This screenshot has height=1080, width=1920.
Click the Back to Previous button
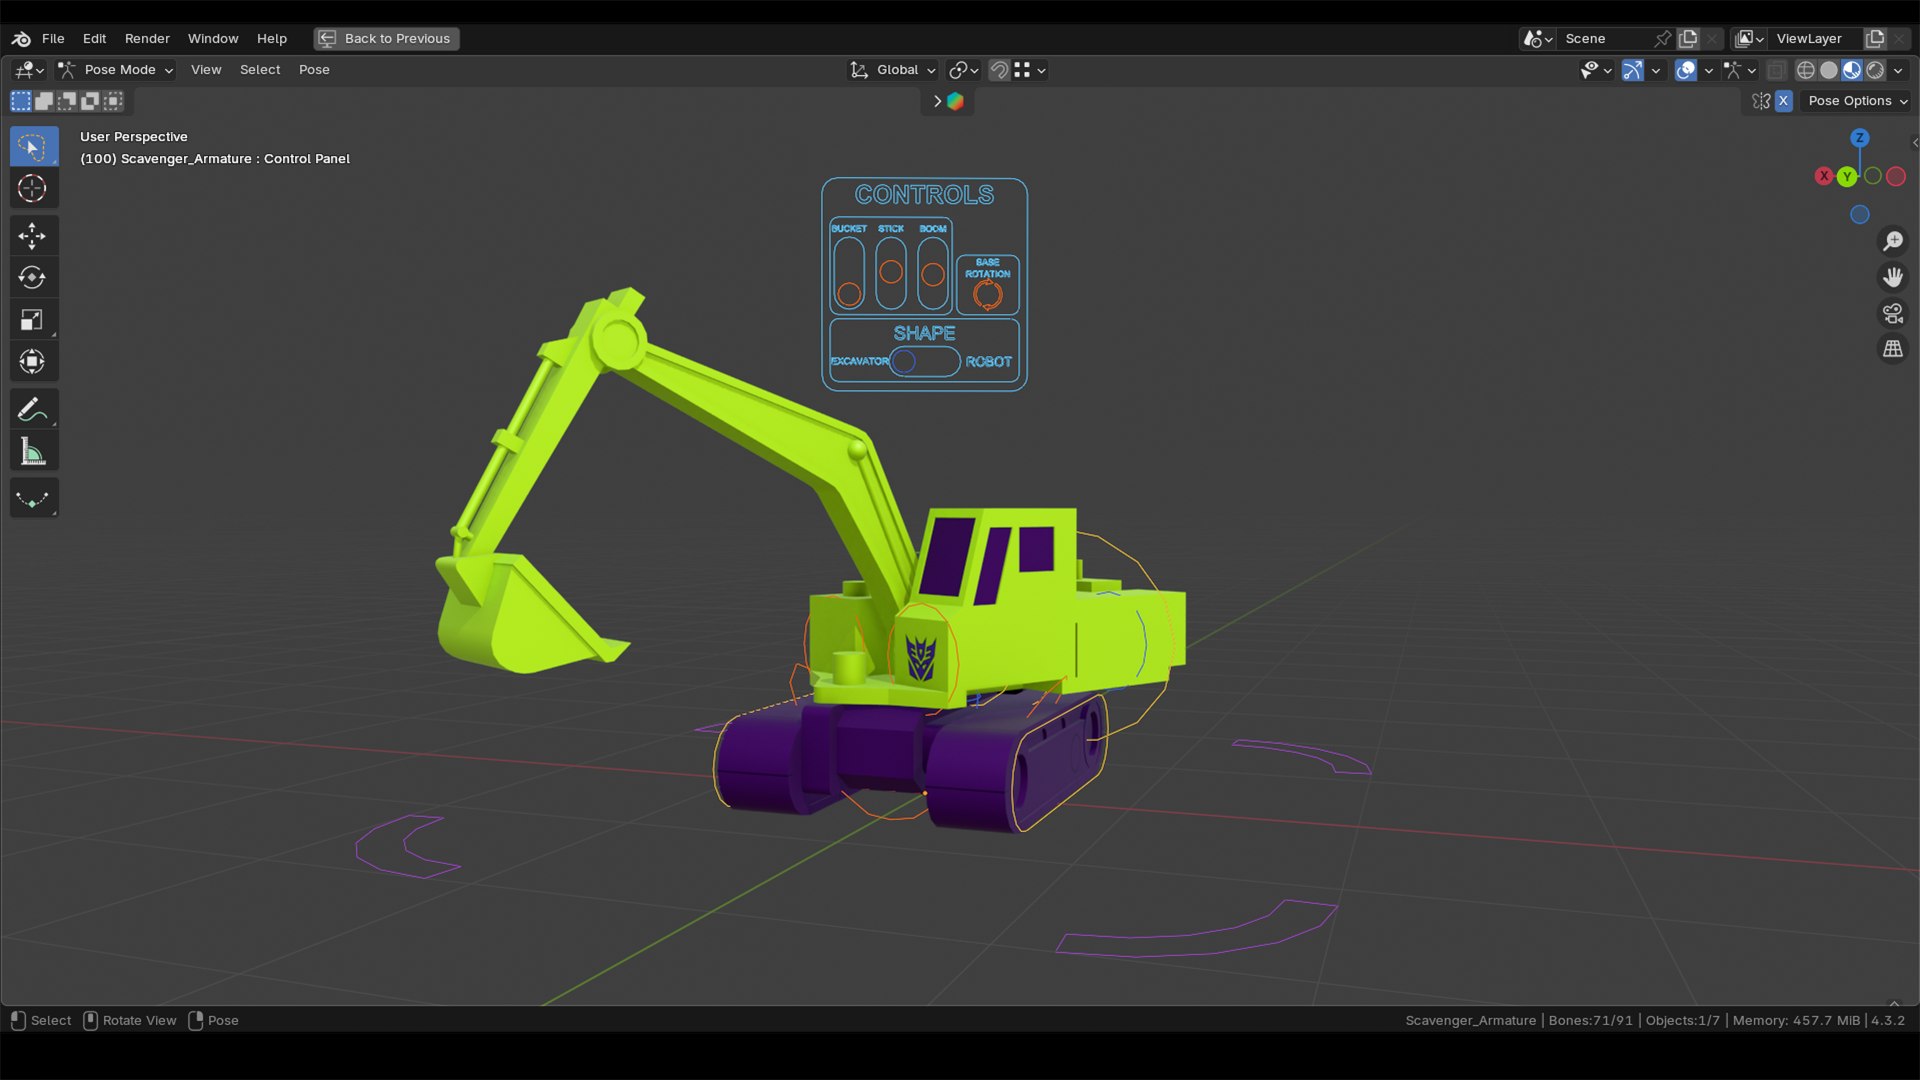click(x=387, y=39)
